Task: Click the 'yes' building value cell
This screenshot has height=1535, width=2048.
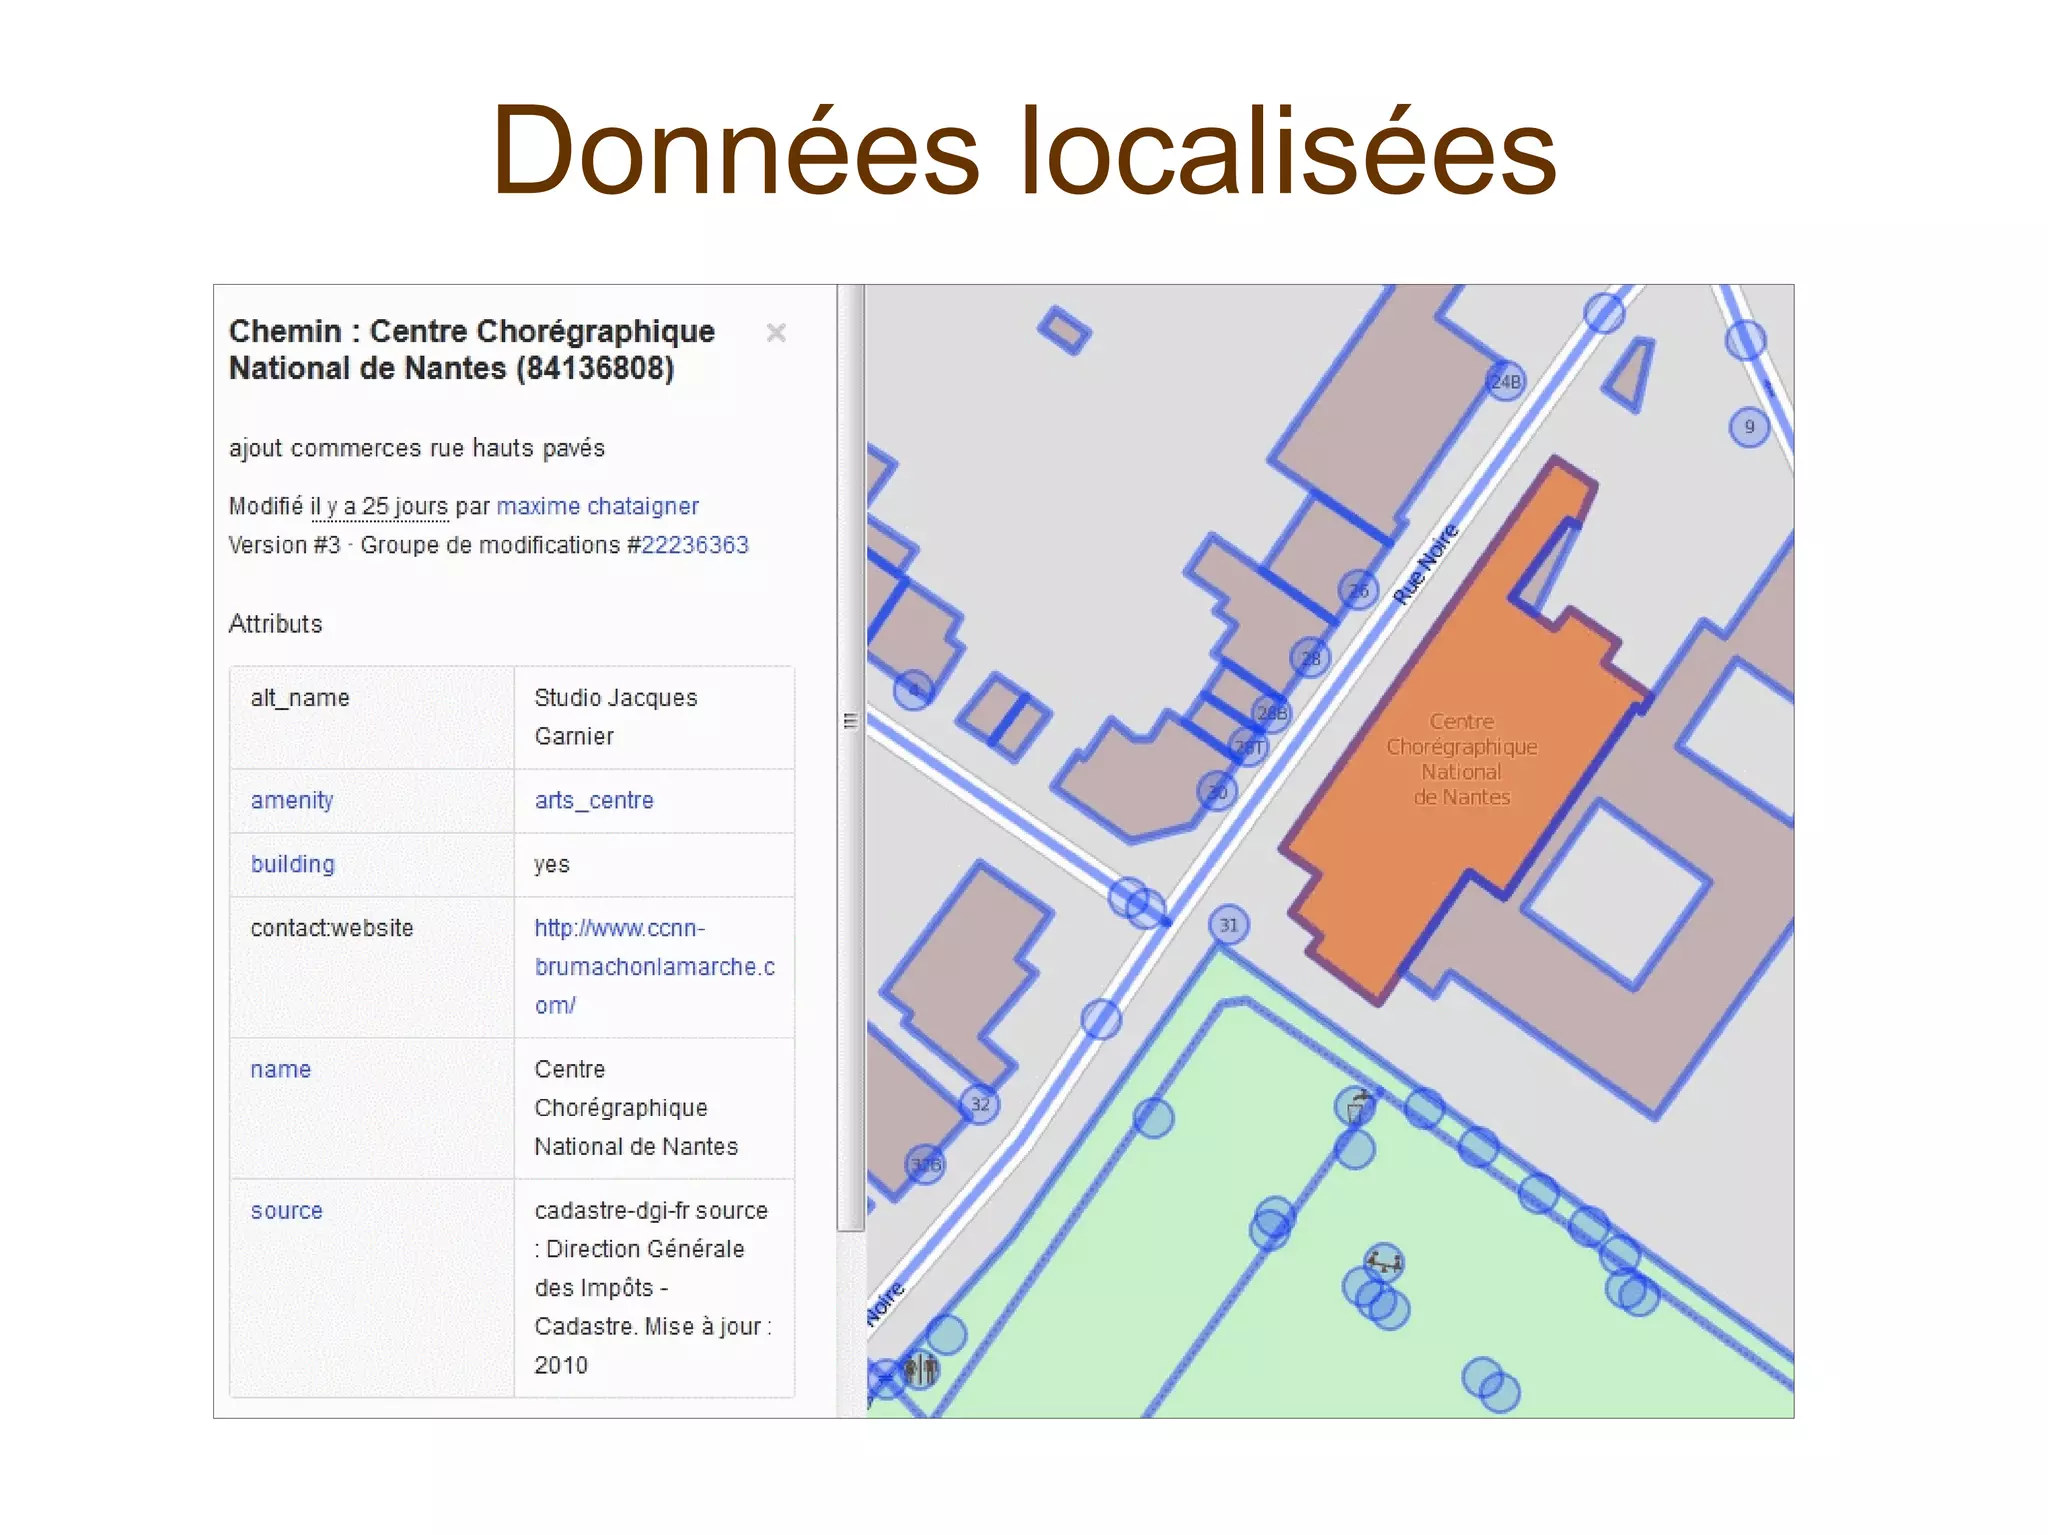Action: point(654,865)
